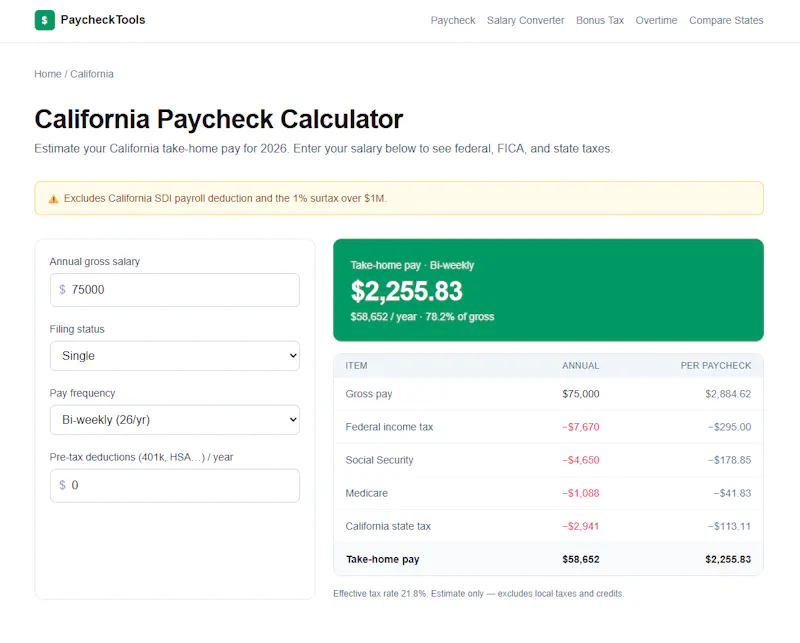The image size is (800, 643).
Task: Click "$58,652 / year · 78.2% of gross"
Action: (422, 317)
